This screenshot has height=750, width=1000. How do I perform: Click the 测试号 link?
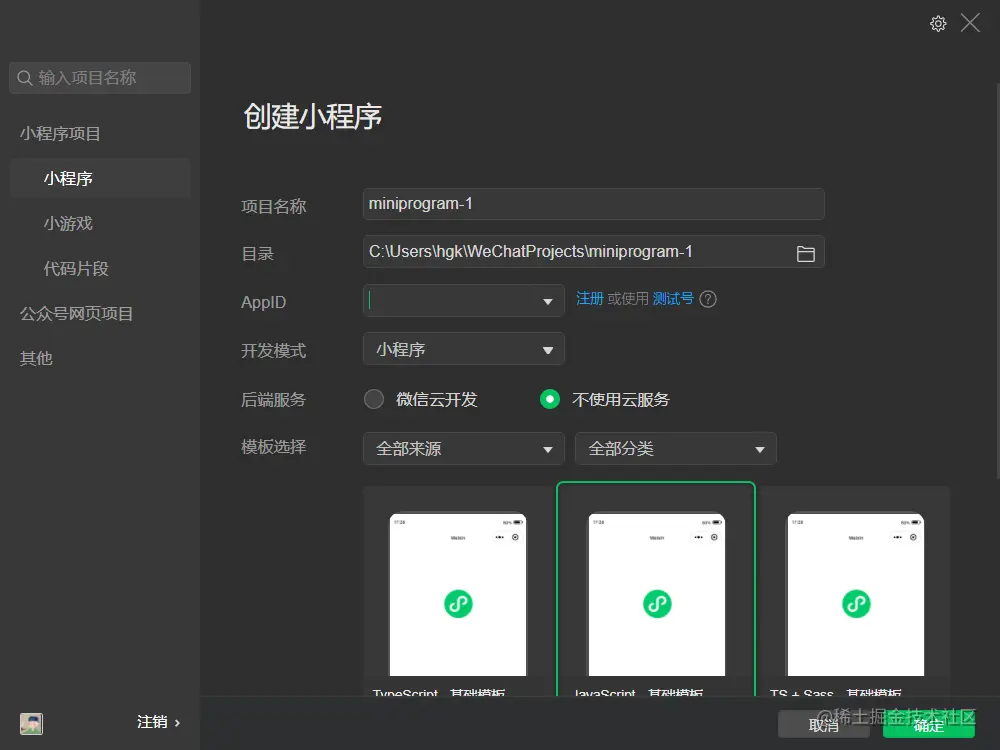[x=673, y=298]
